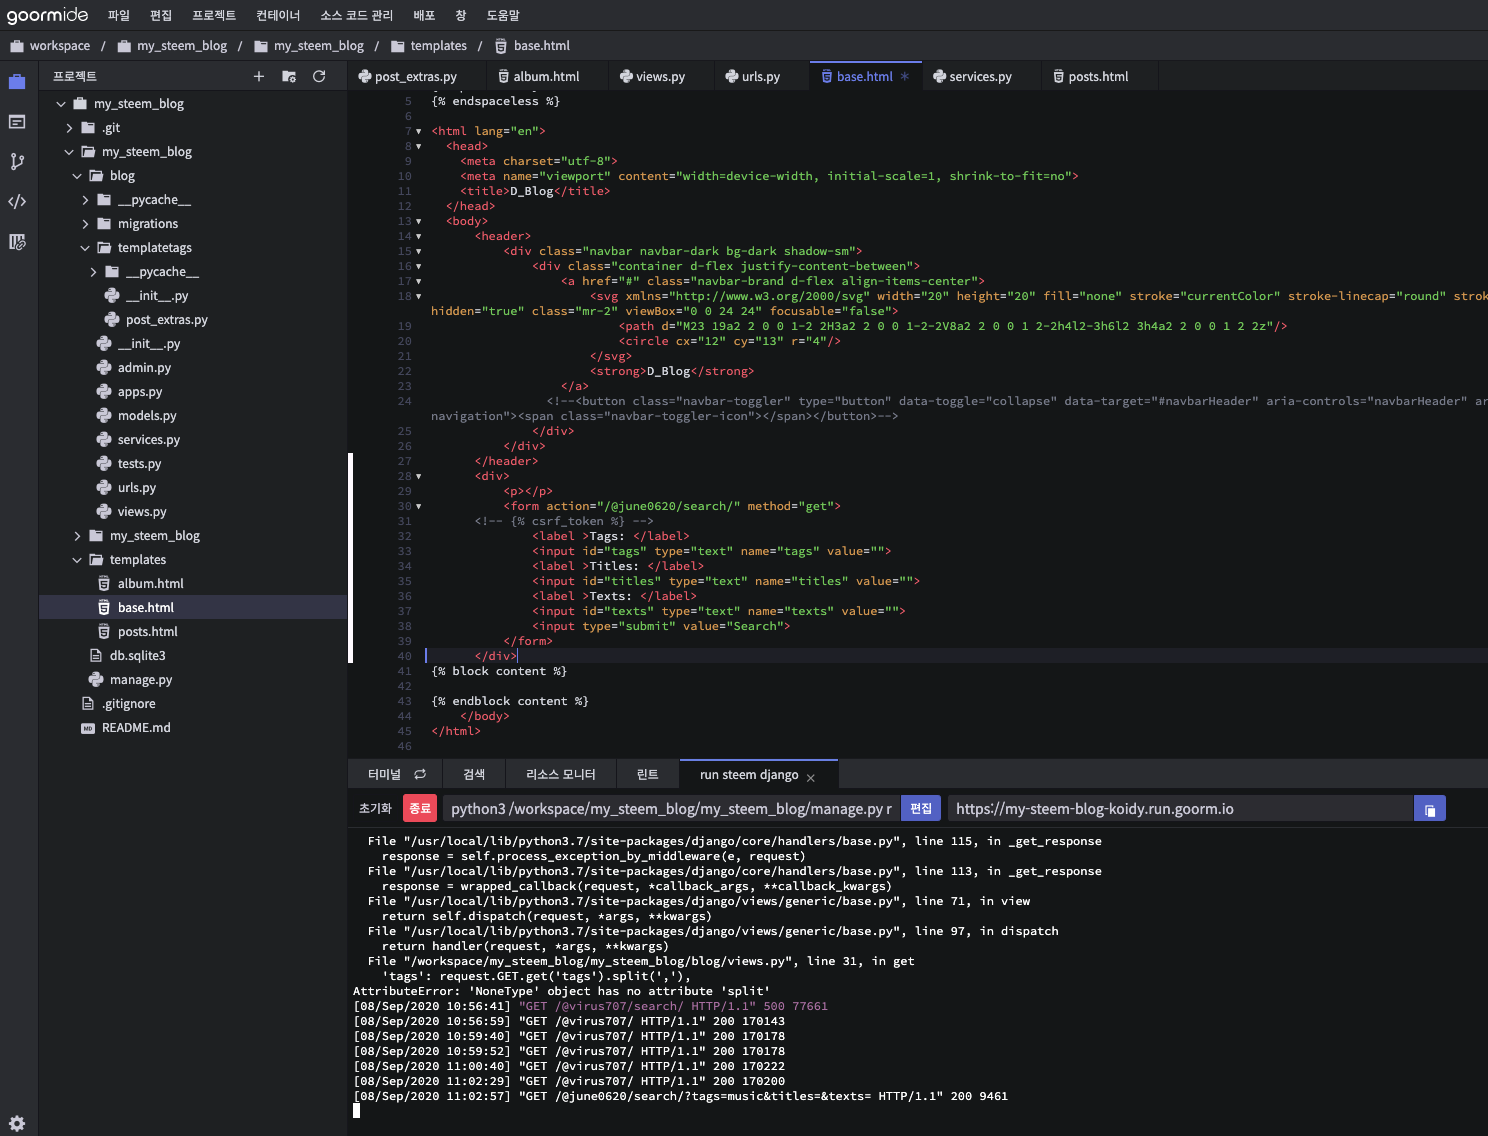
Task: Close the run steem django tab
Action: [x=810, y=777]
